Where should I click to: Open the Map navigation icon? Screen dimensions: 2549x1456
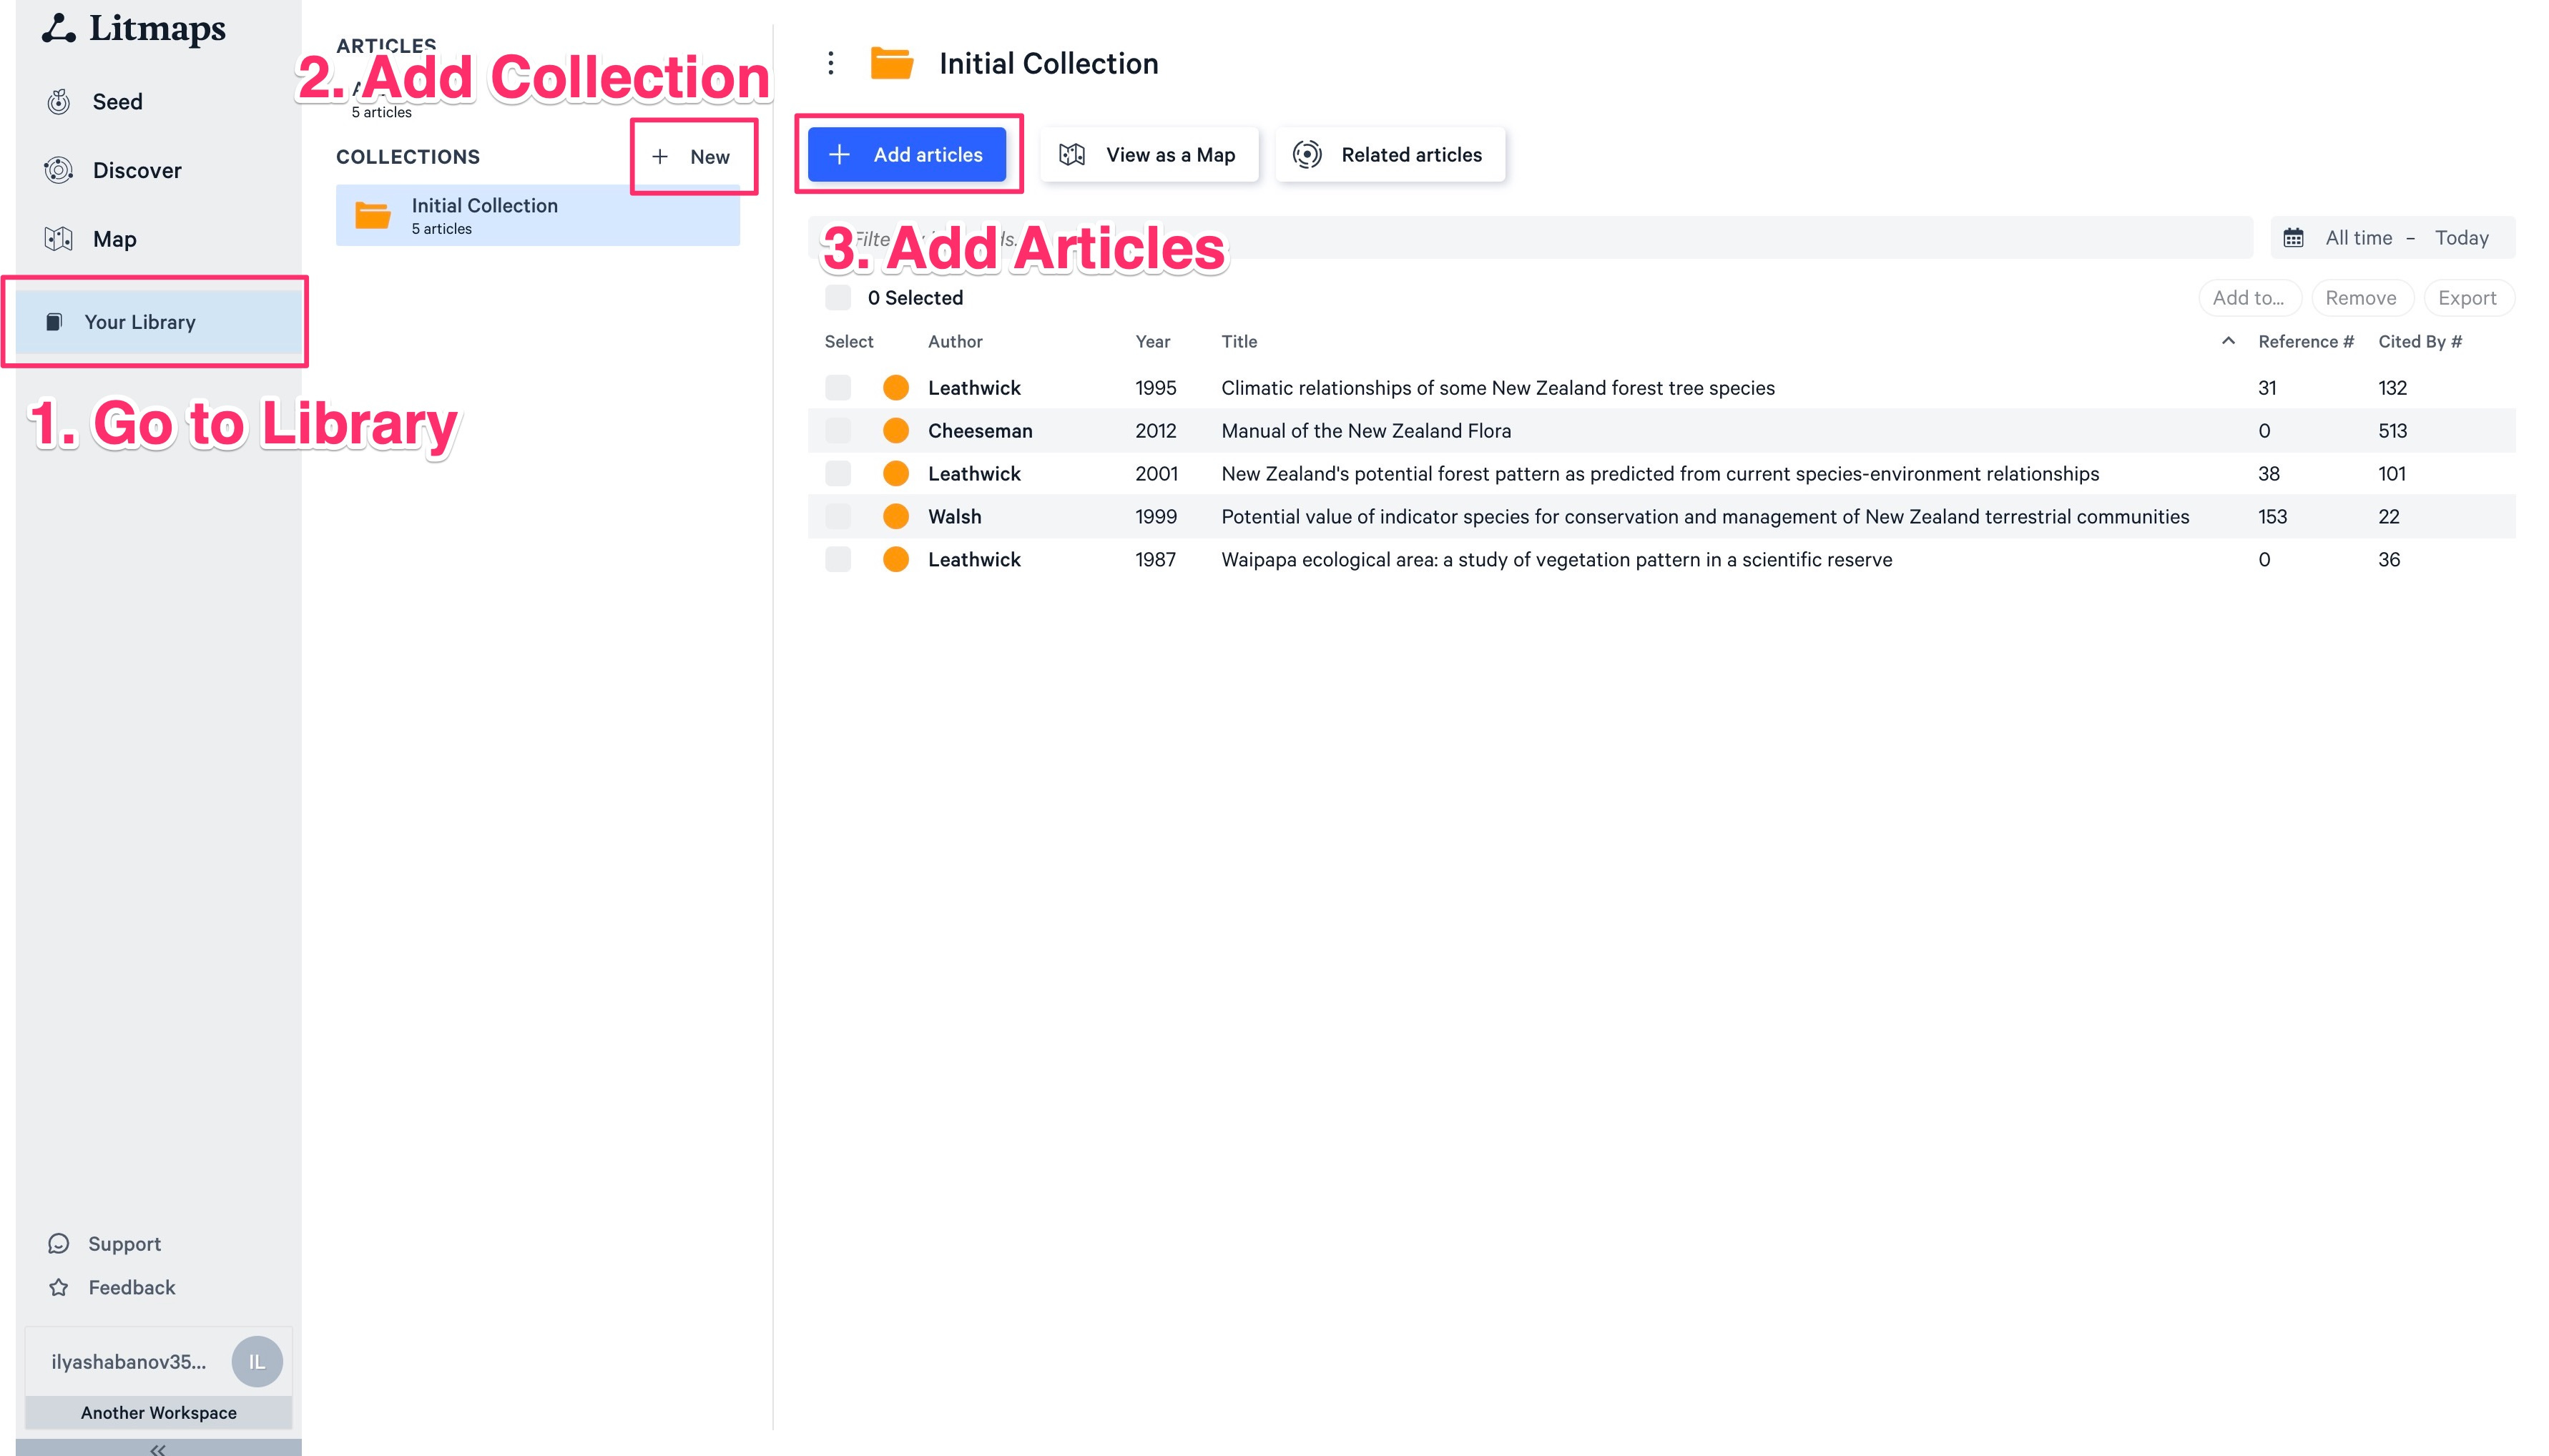[x=59, y=238]
